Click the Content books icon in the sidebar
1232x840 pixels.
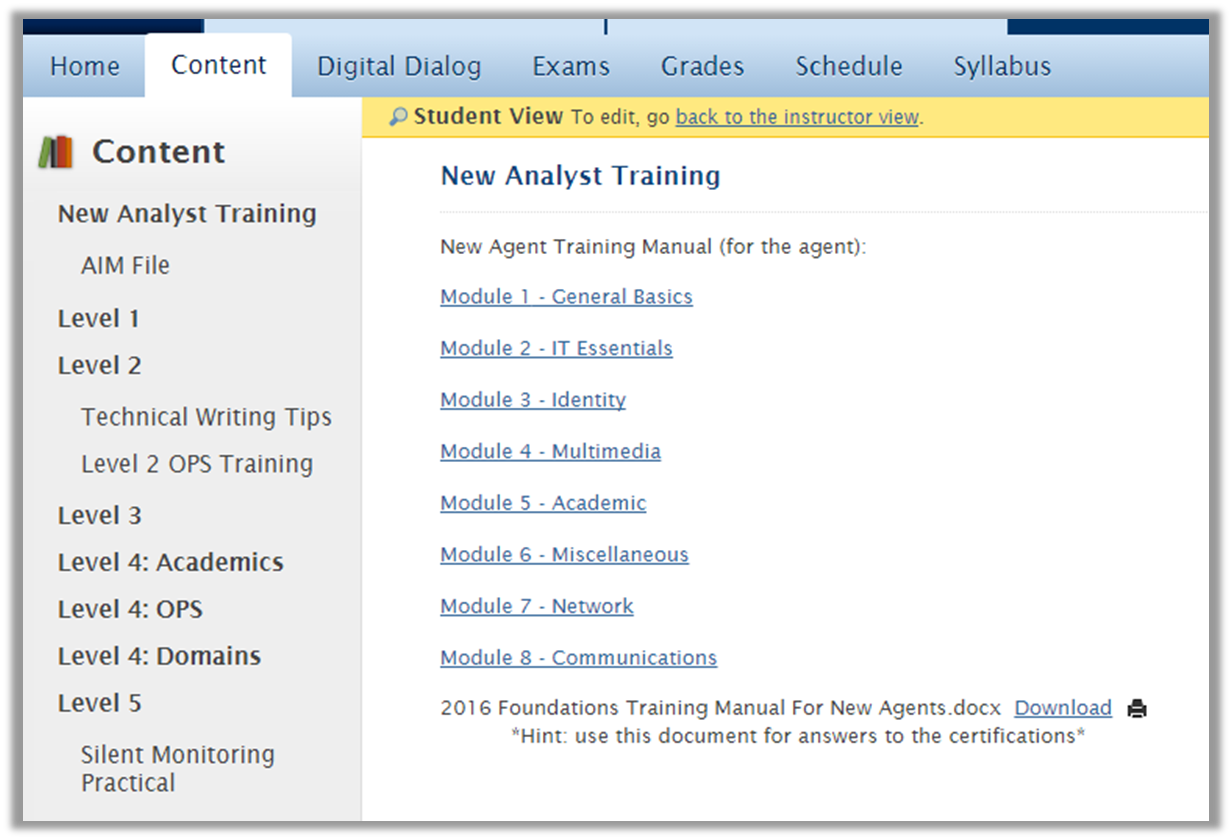(56, 152)
